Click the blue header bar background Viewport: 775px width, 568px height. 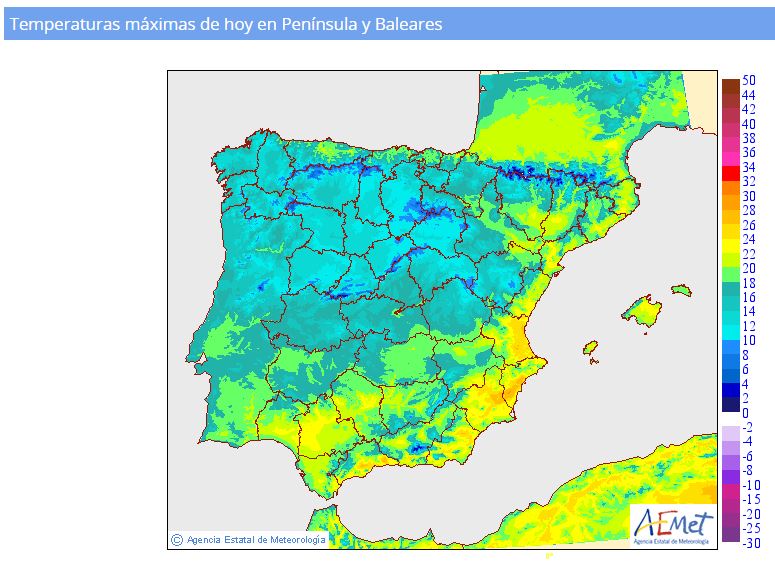pos(600,24)
